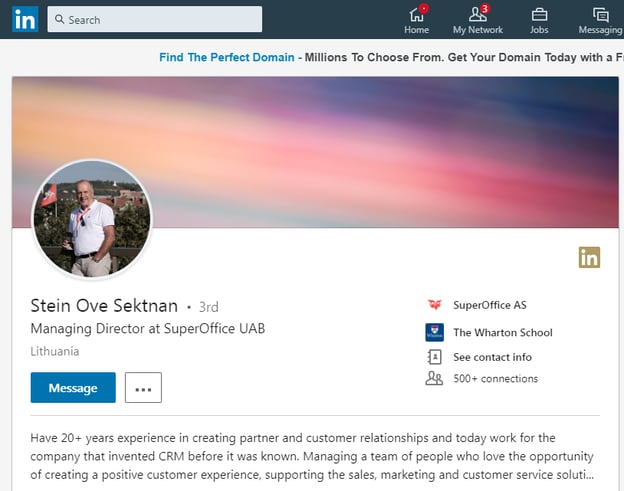Screen dimensions: 624x491
Task: Open the See contact info link
Action: point(492,357)
